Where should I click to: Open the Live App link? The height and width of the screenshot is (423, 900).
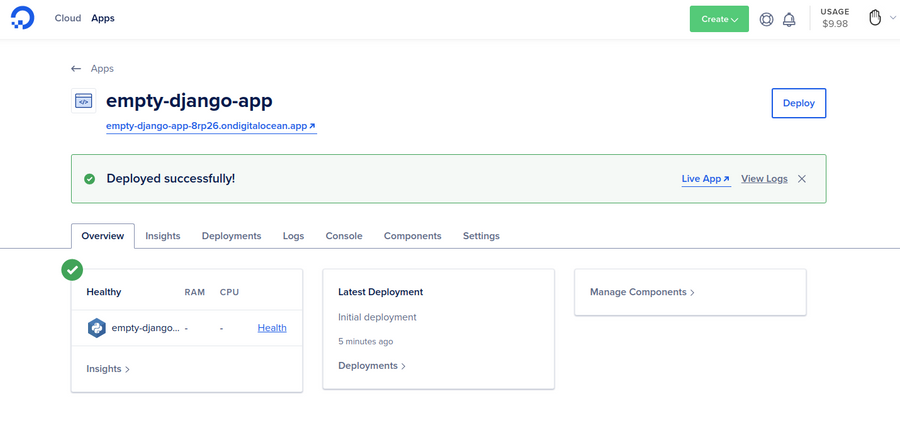706,178
